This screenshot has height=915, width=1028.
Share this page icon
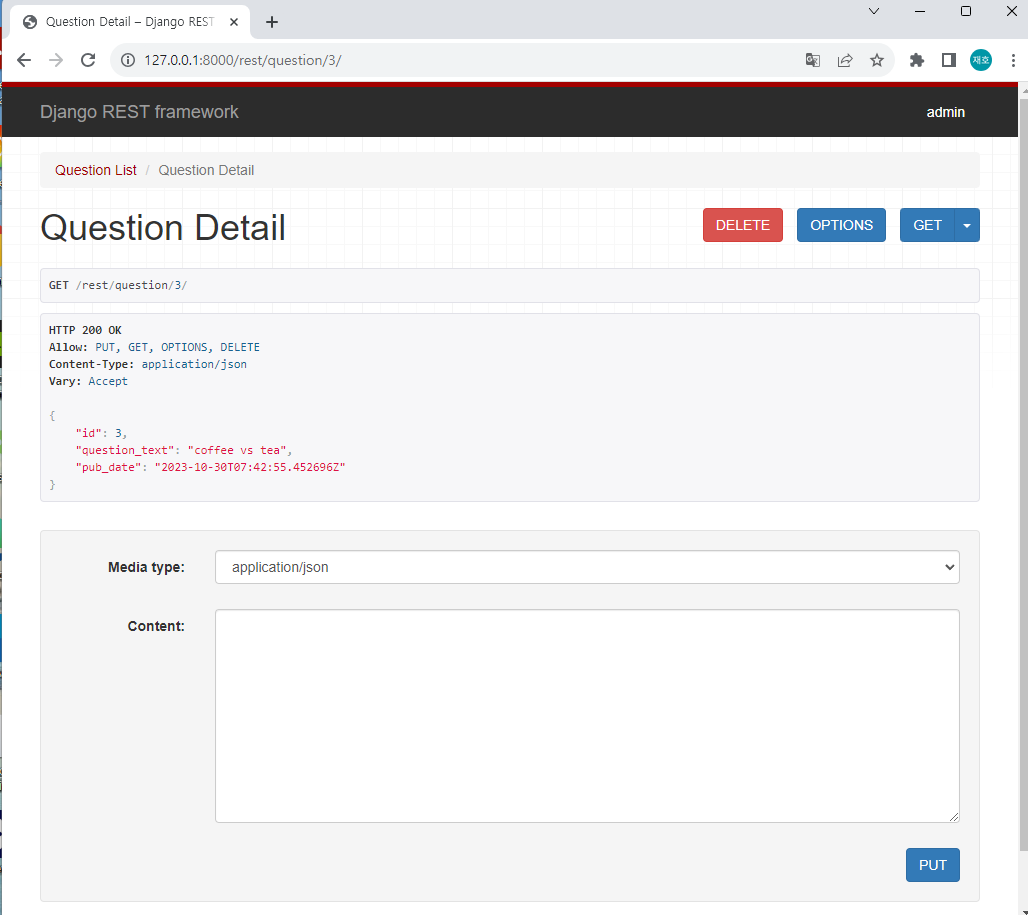tap(845, 60)
